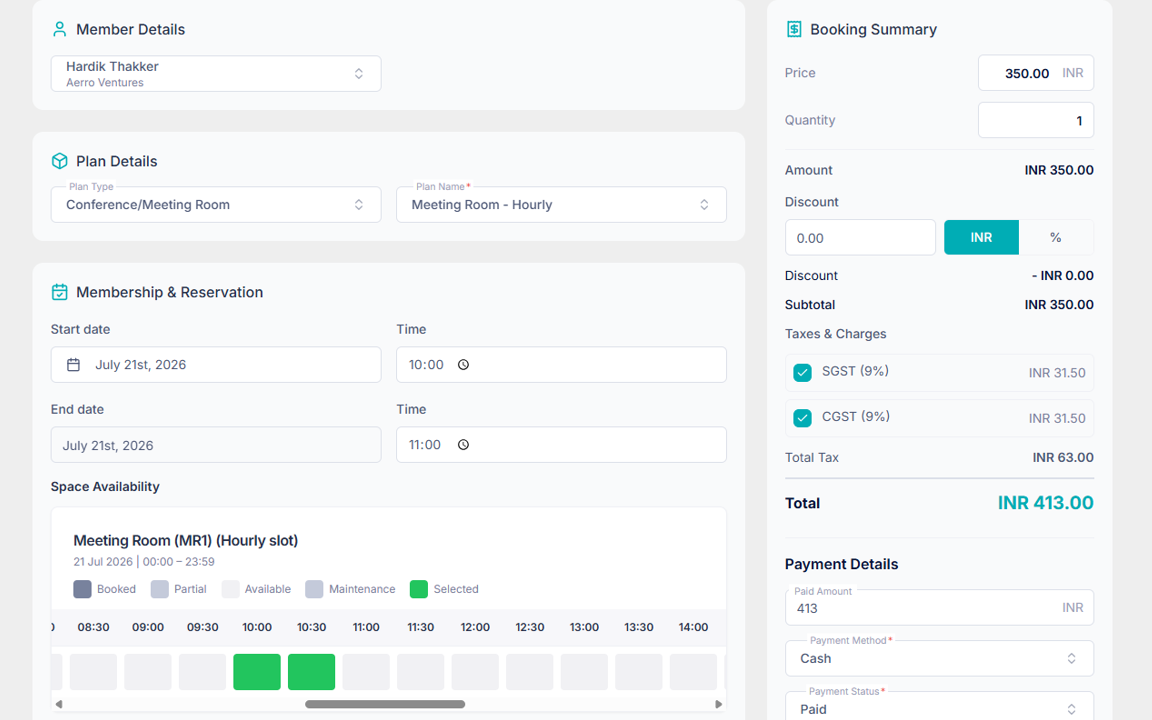1152x720 pixels.
Task: Click the INR 413.00 total amount
Action: pos(1045,503)
